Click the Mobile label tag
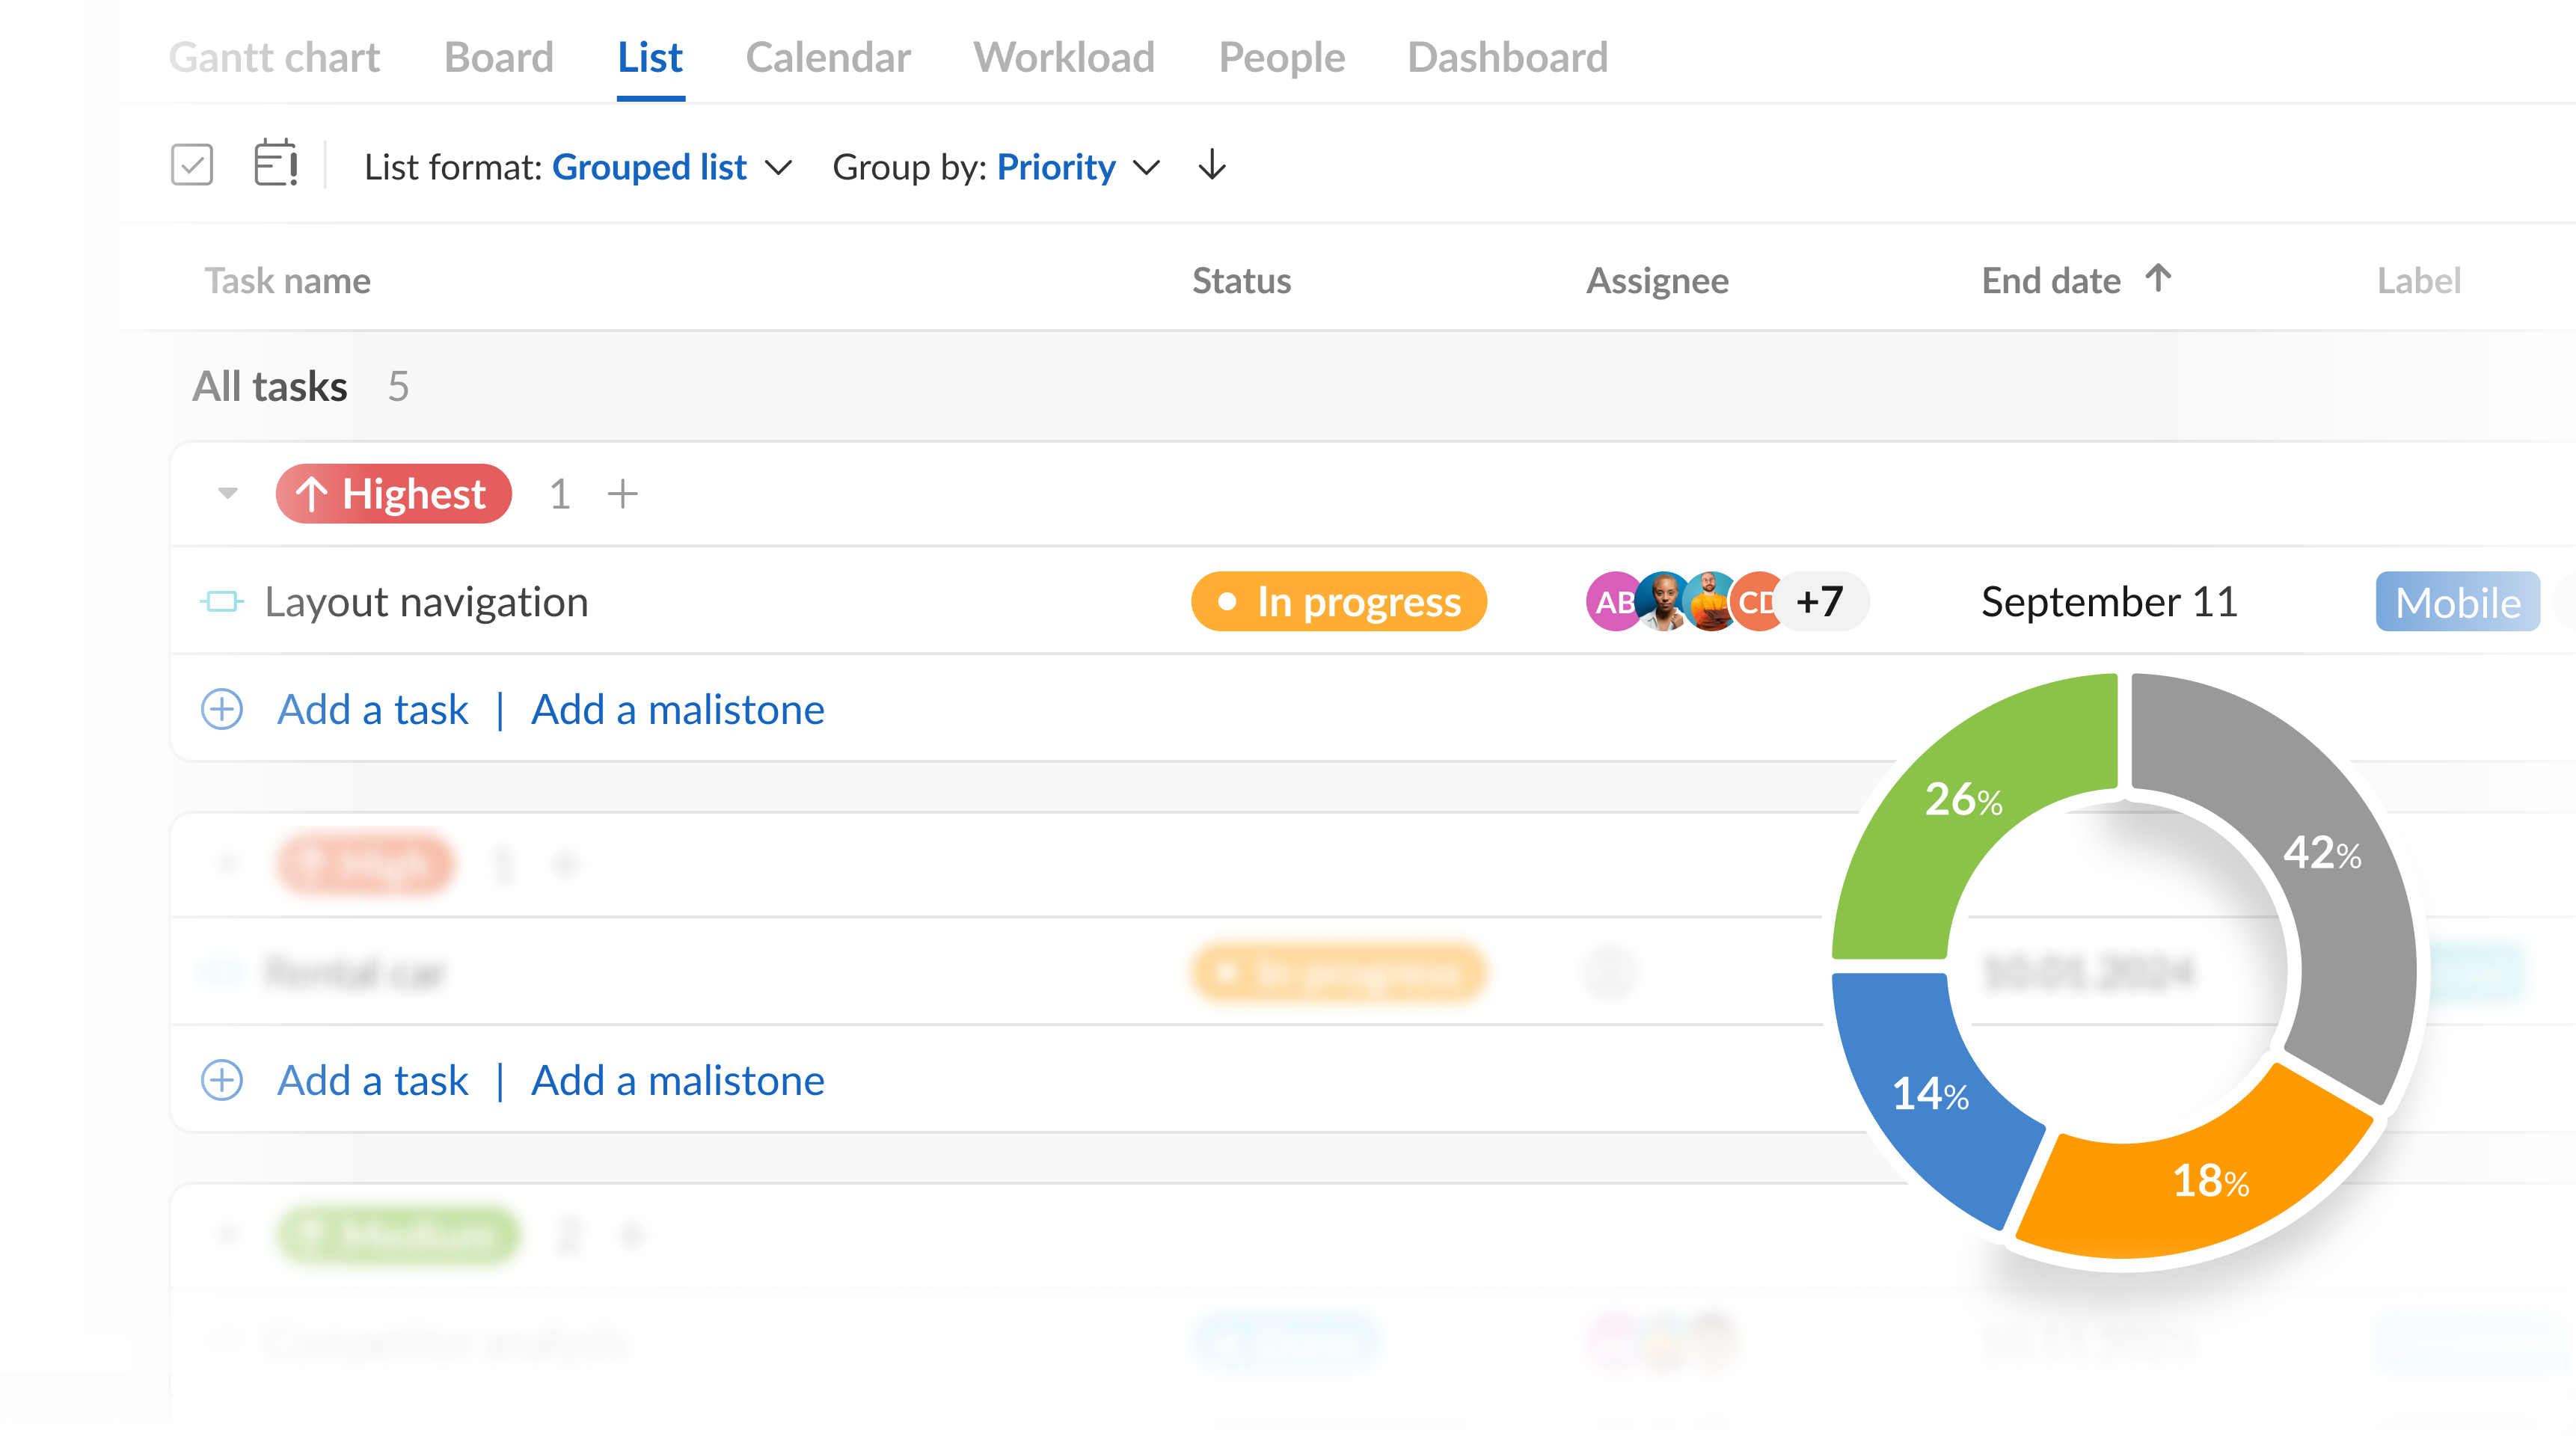This screenshot has width=2576, height=1436. click(2456, 601)
